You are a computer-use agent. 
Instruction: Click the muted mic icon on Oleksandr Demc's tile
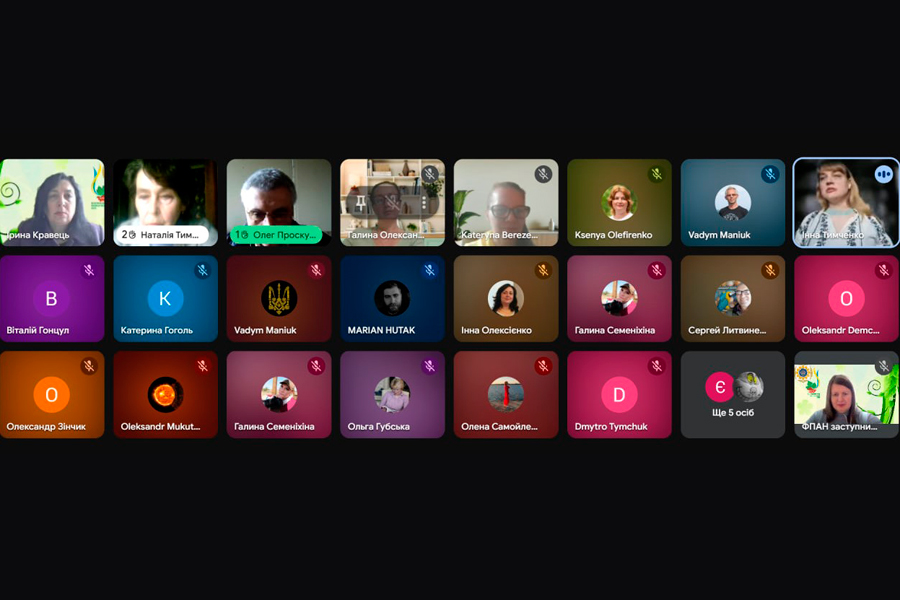pyautogui.click(x=883, y=270)
